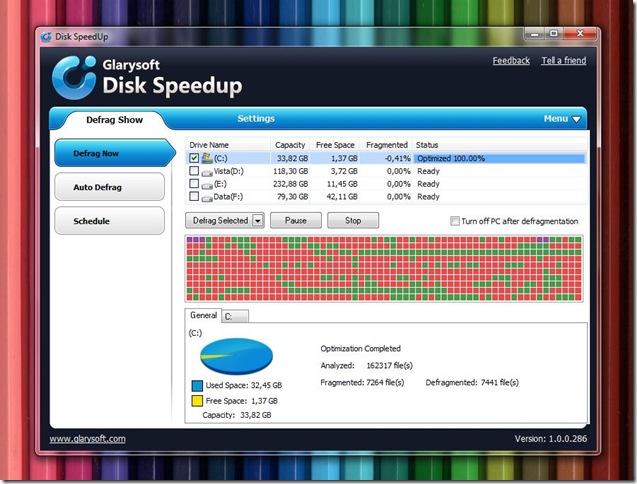Image resolution: width=637 pixels, height=484 pixels.
Task: Click the Drive Name column header
Action: (228, 145)
